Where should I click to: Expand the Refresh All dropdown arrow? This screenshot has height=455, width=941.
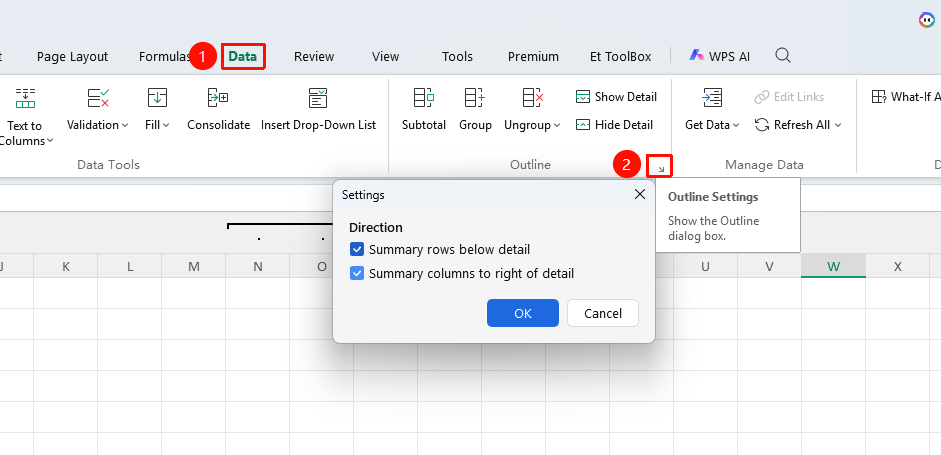tap(838, 125)
